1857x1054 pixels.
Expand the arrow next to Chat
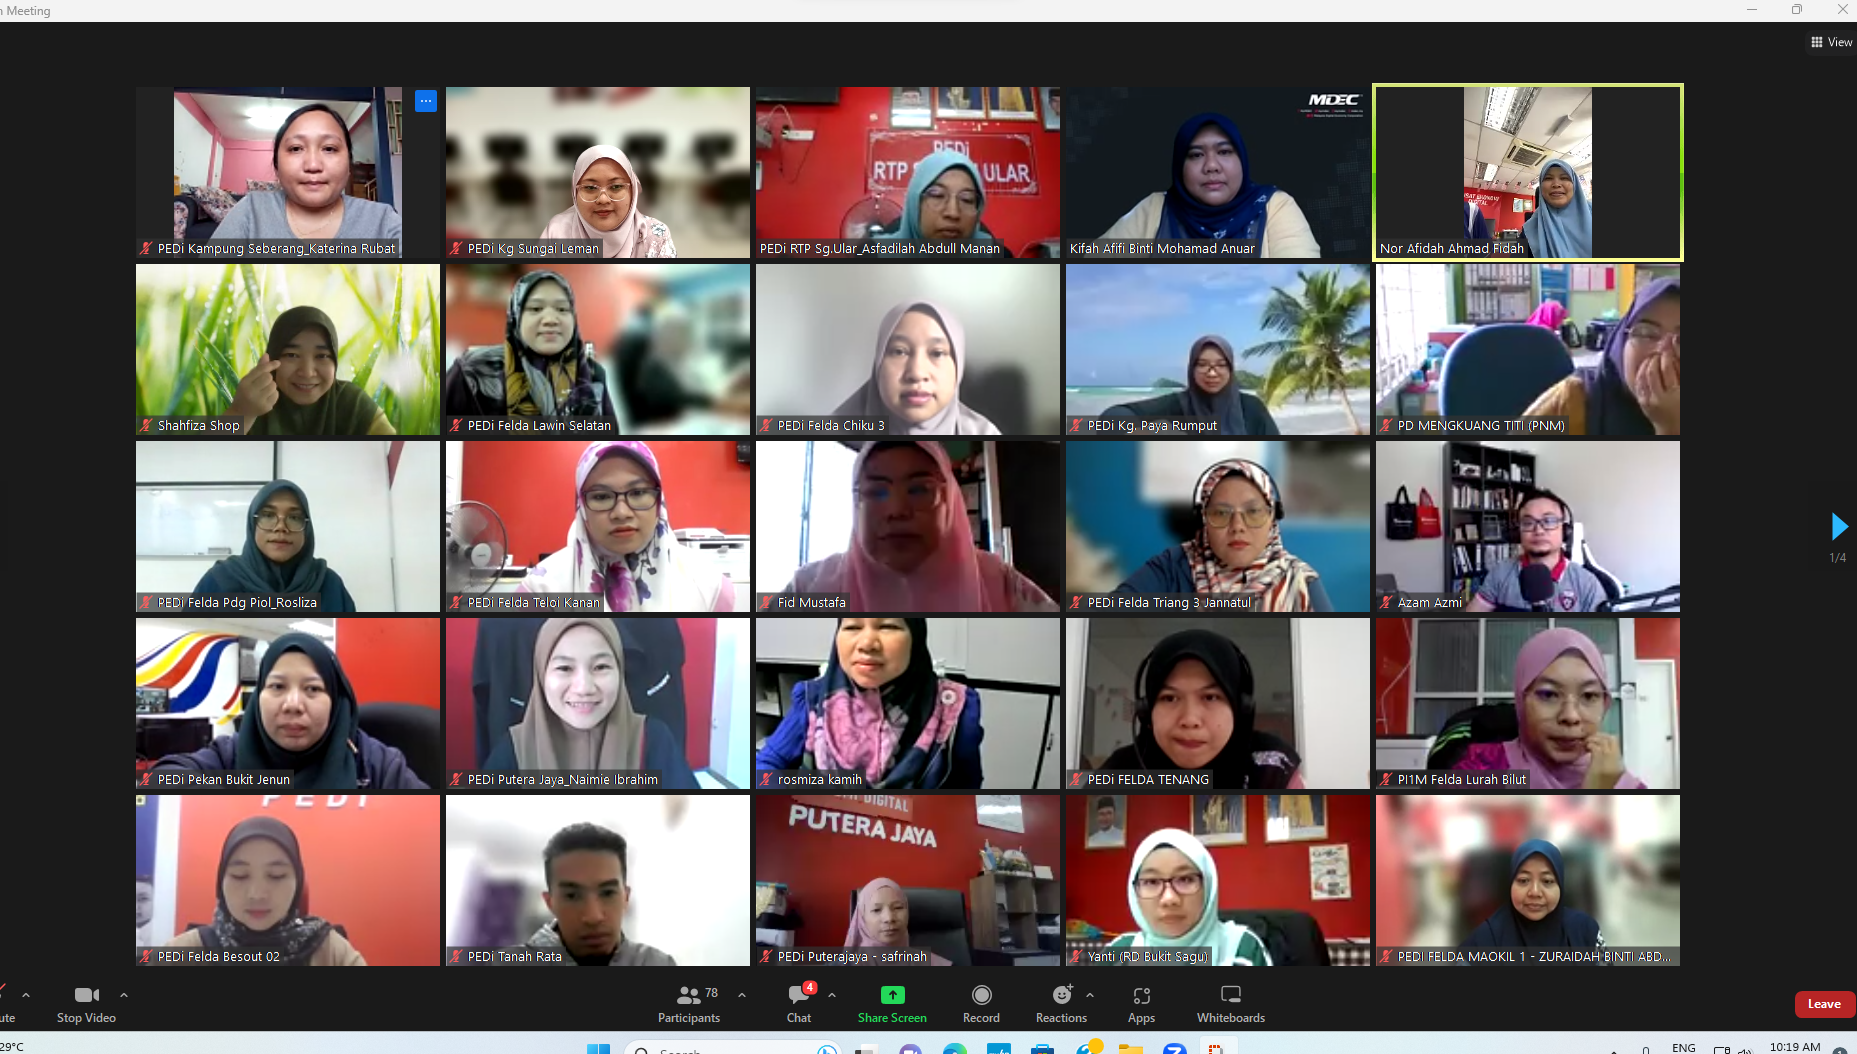(832, 995)
